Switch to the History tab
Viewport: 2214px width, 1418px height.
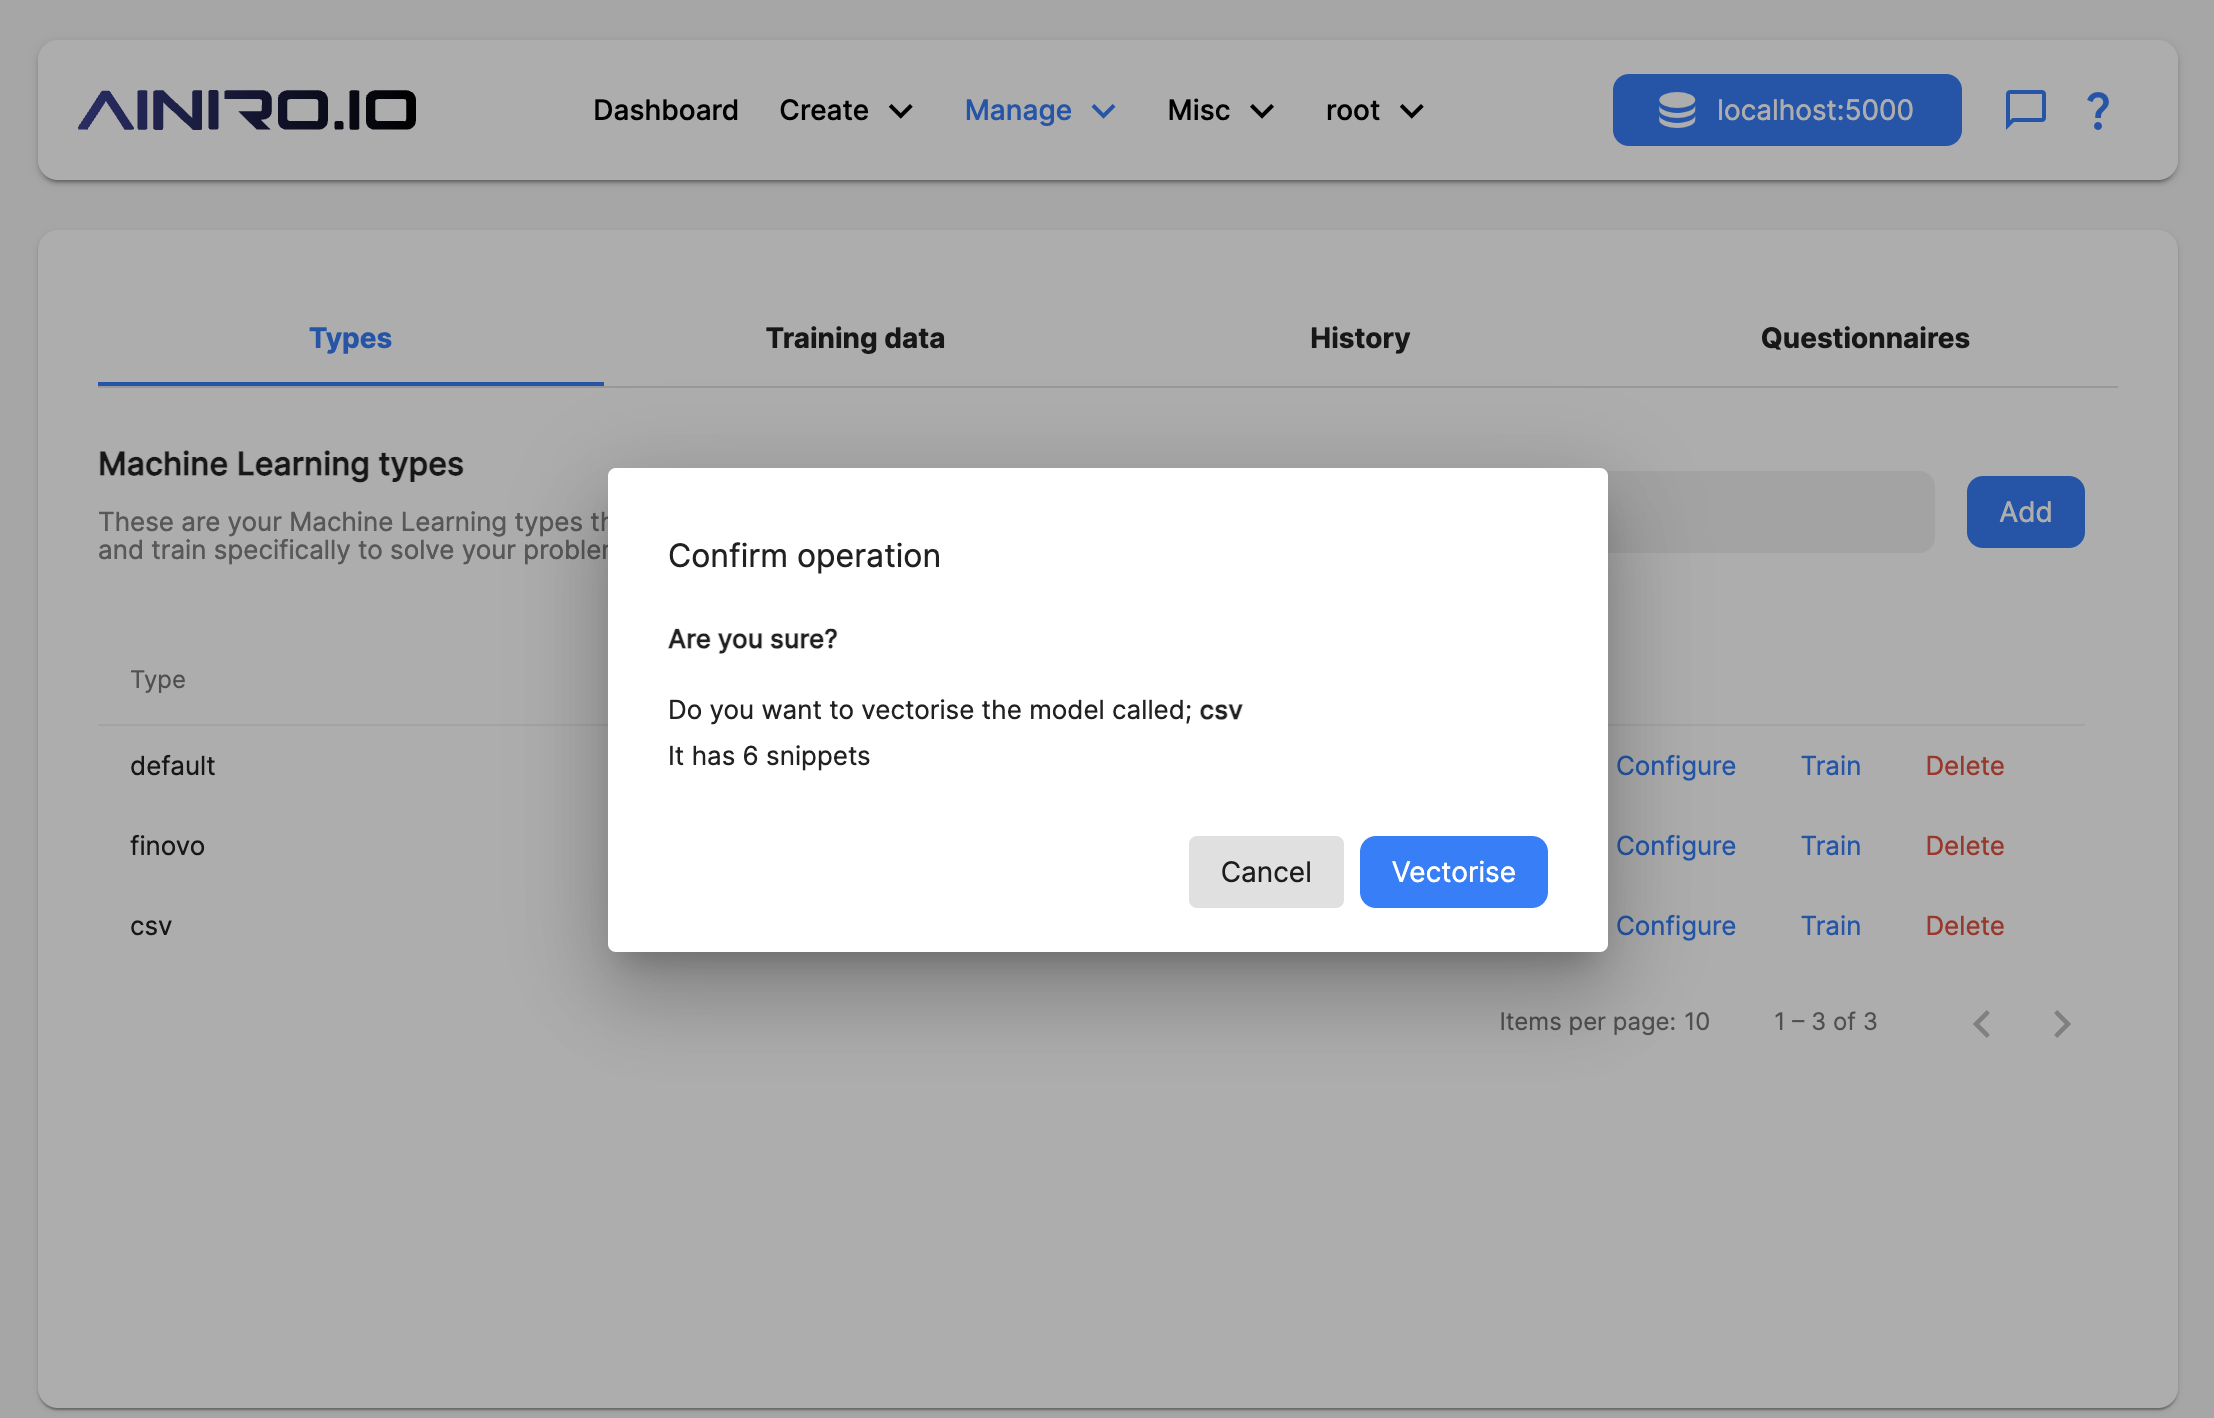click(x=1360, y=338)
